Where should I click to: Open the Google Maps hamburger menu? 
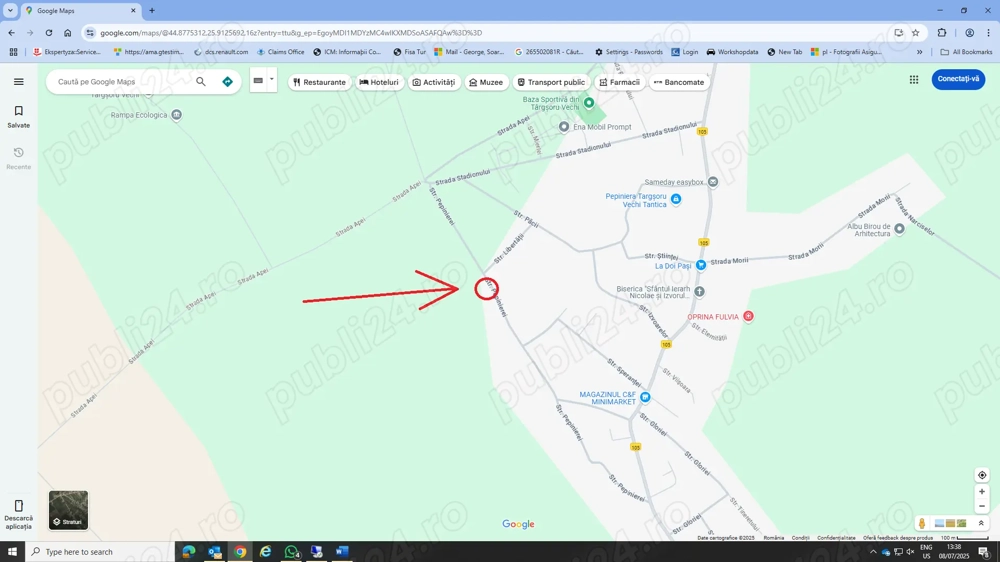[x=18, y=82]
